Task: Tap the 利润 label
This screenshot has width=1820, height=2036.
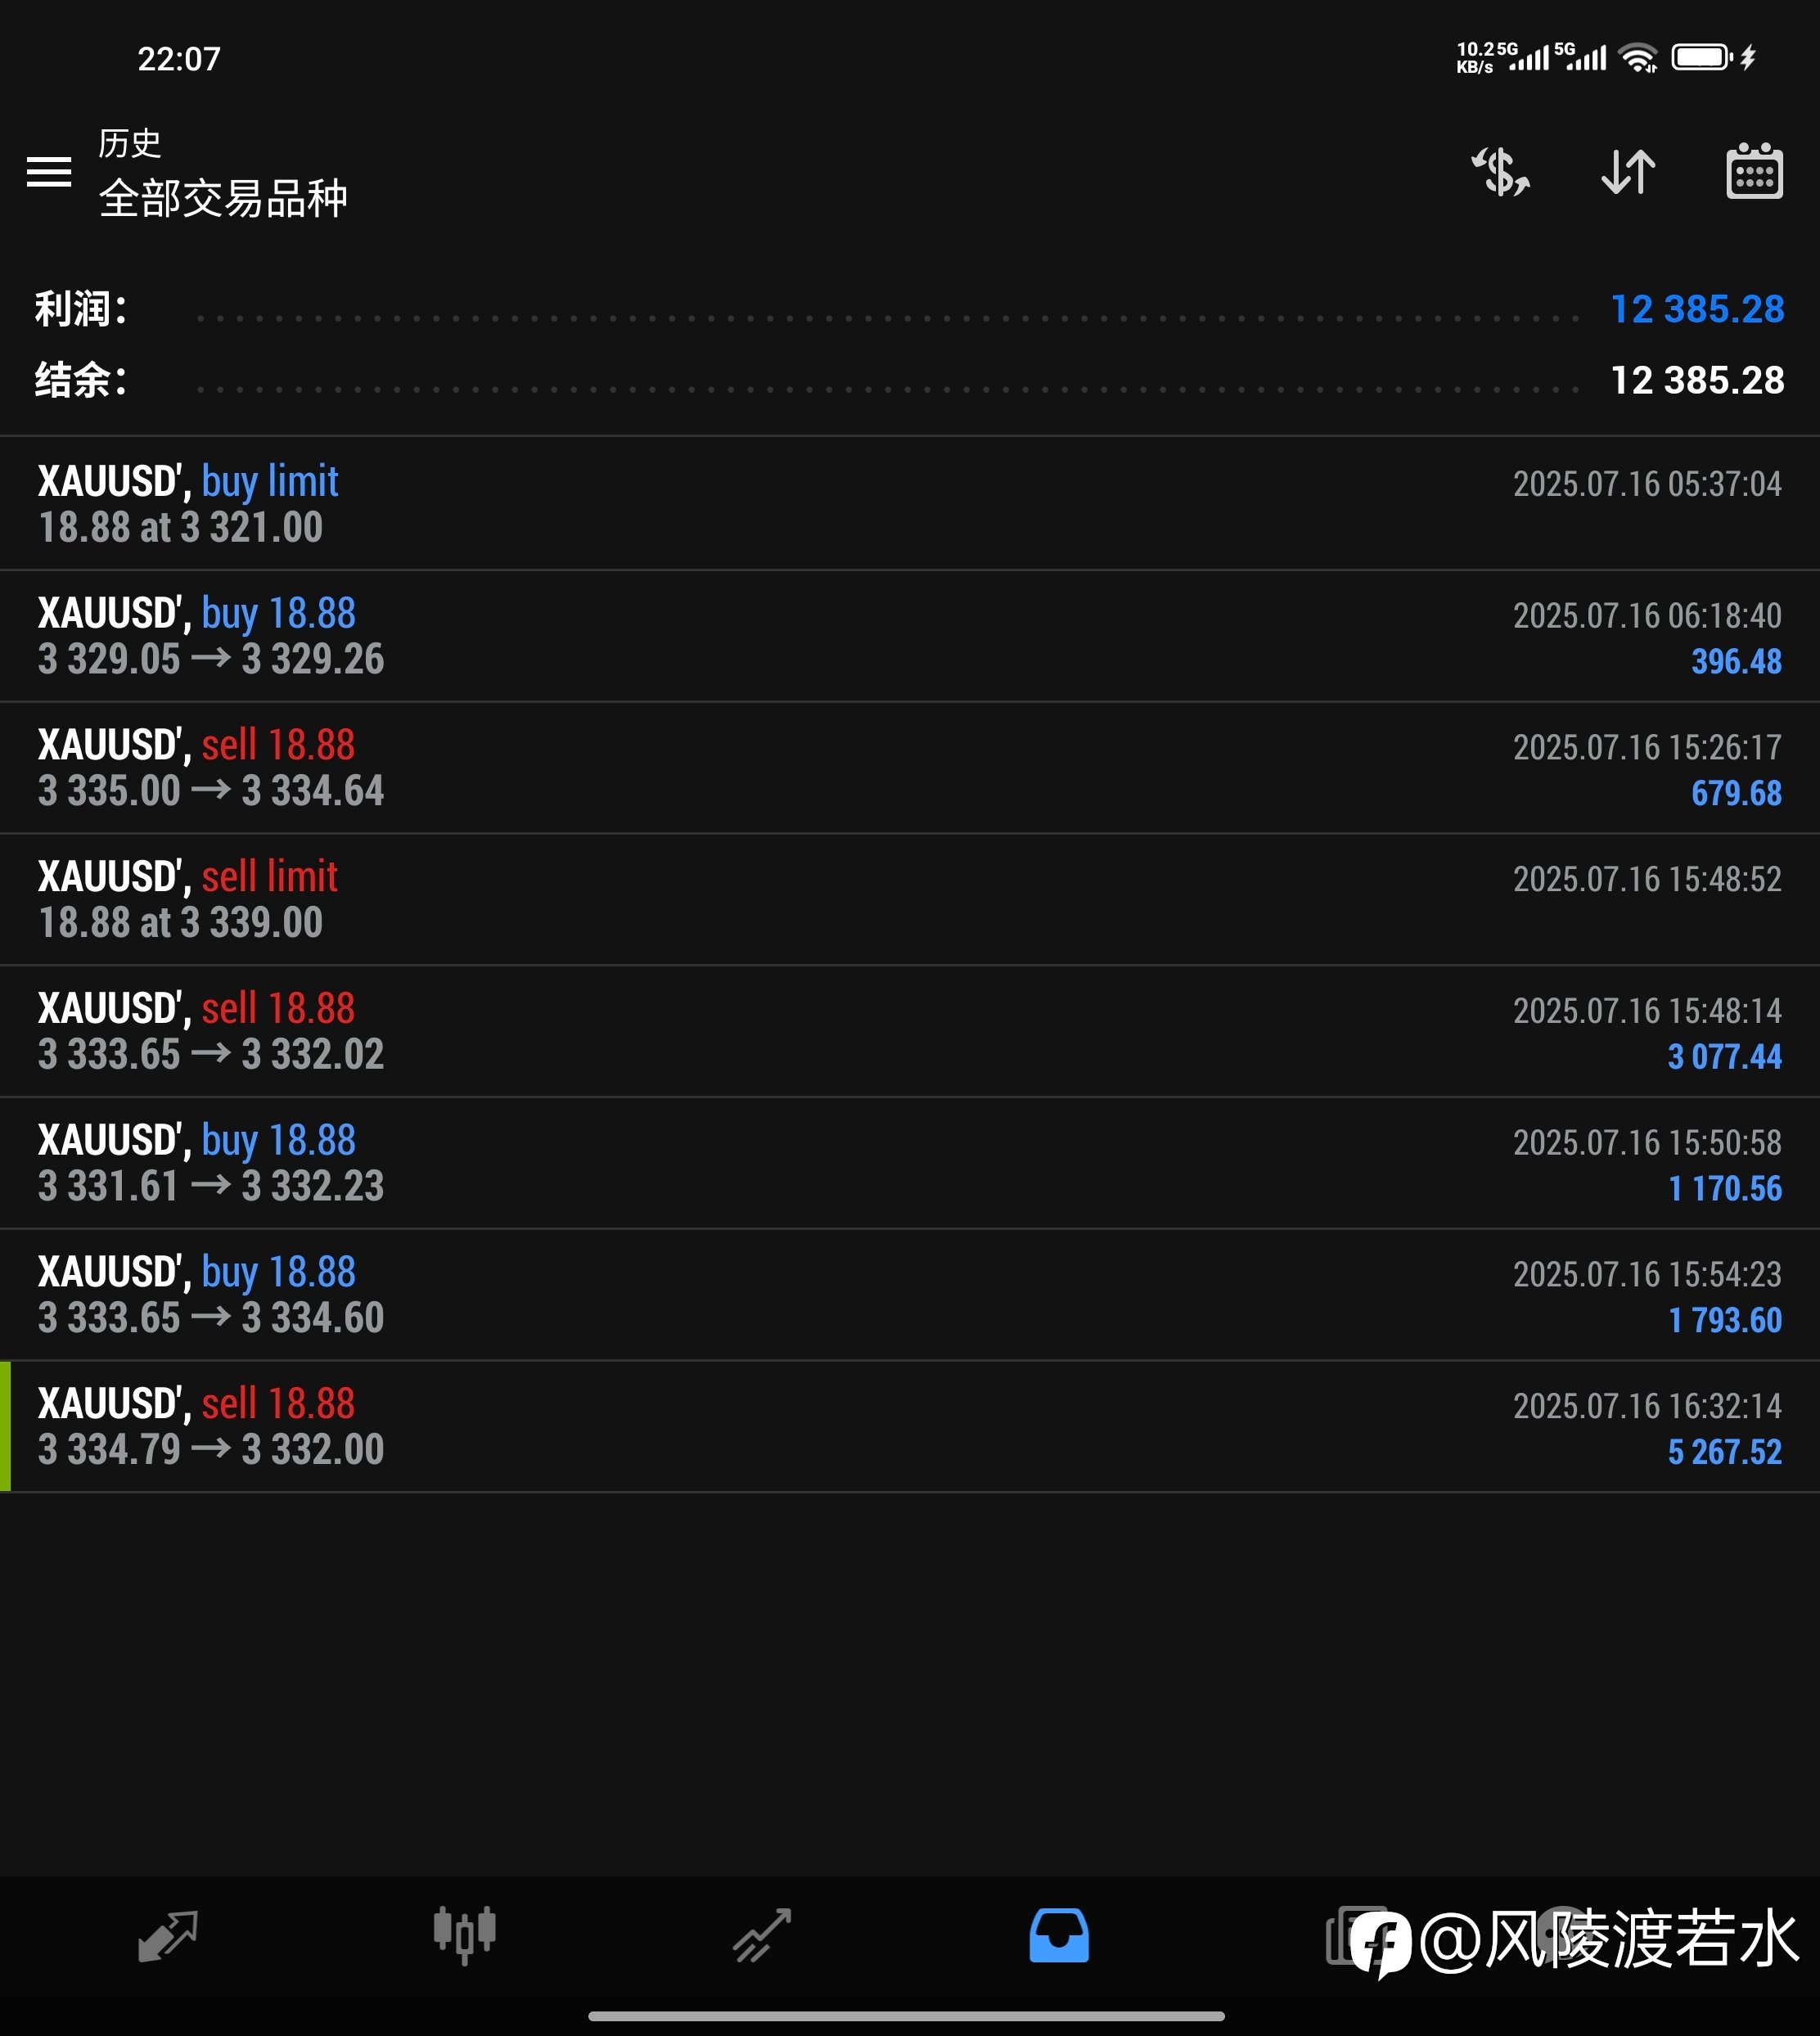Action: click(80, 309)
